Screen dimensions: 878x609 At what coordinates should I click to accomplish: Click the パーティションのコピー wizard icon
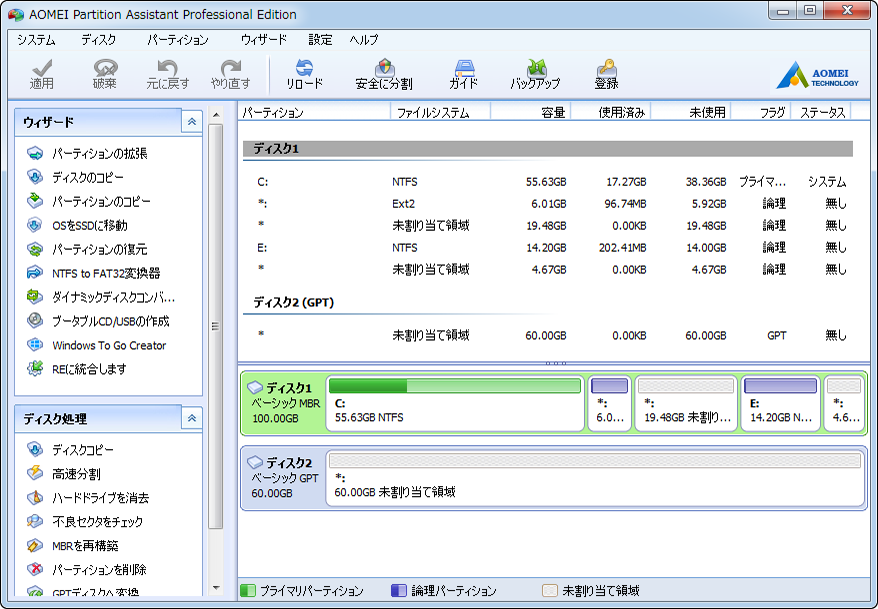(35, 201)
